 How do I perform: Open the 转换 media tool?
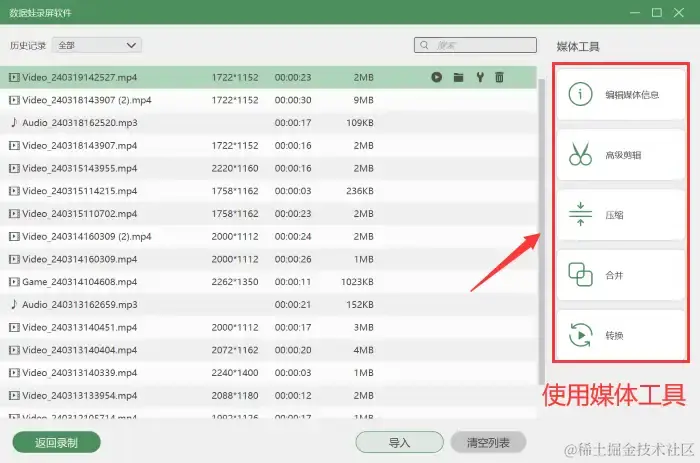click(x=621, y=335)
